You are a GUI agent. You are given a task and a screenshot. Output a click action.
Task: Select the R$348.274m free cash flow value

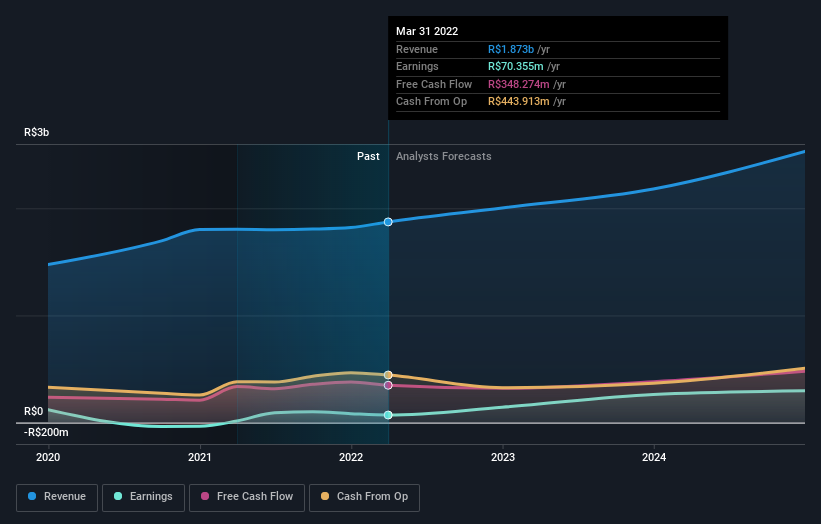point(522,84)
